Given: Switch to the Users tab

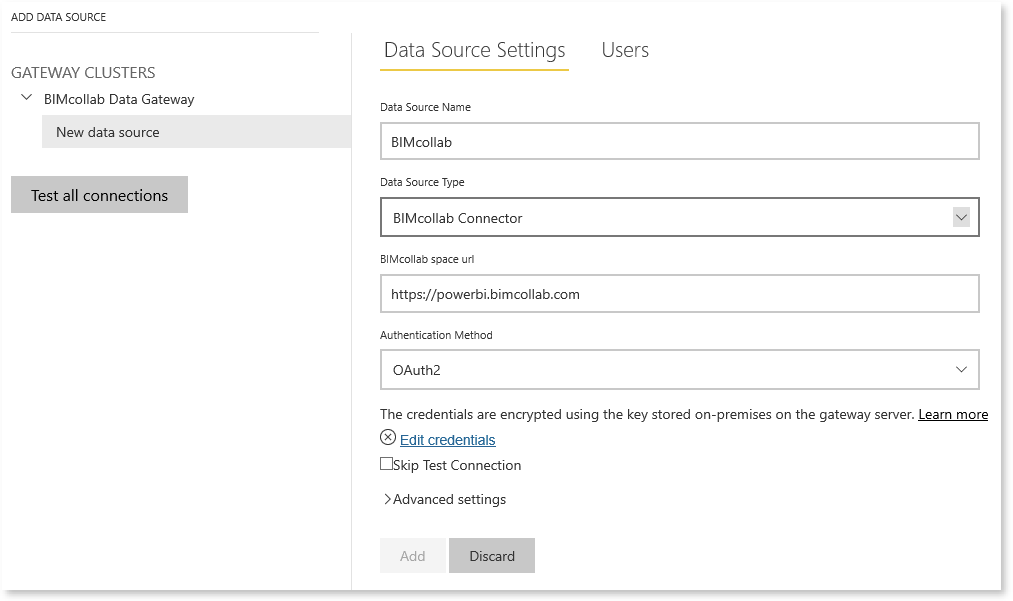Looking at the screenshot, I should point(625,50).
